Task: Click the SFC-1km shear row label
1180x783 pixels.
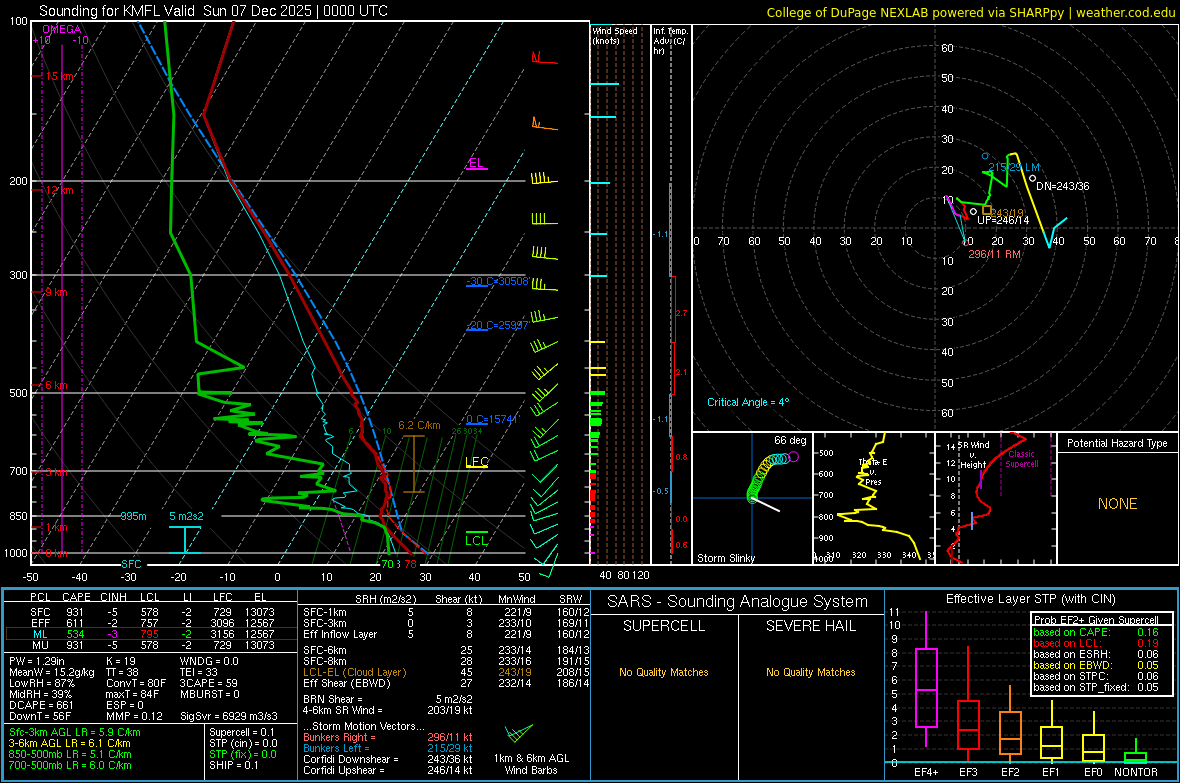Action: (325, 612)
